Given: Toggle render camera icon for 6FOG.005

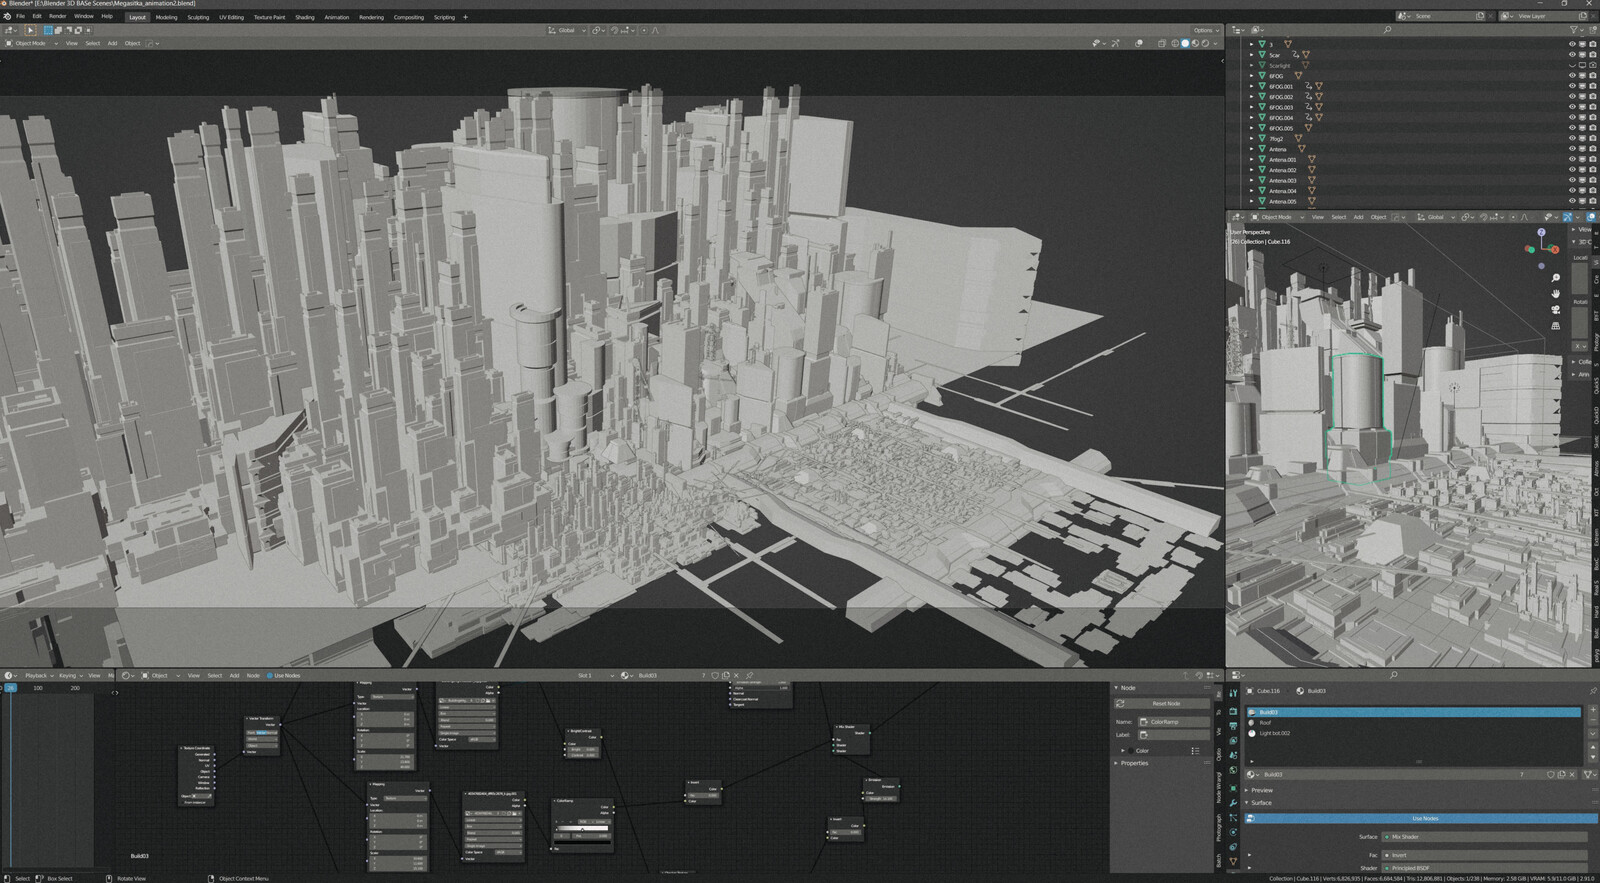Looking at the screenshot, I should [1592, 128].
